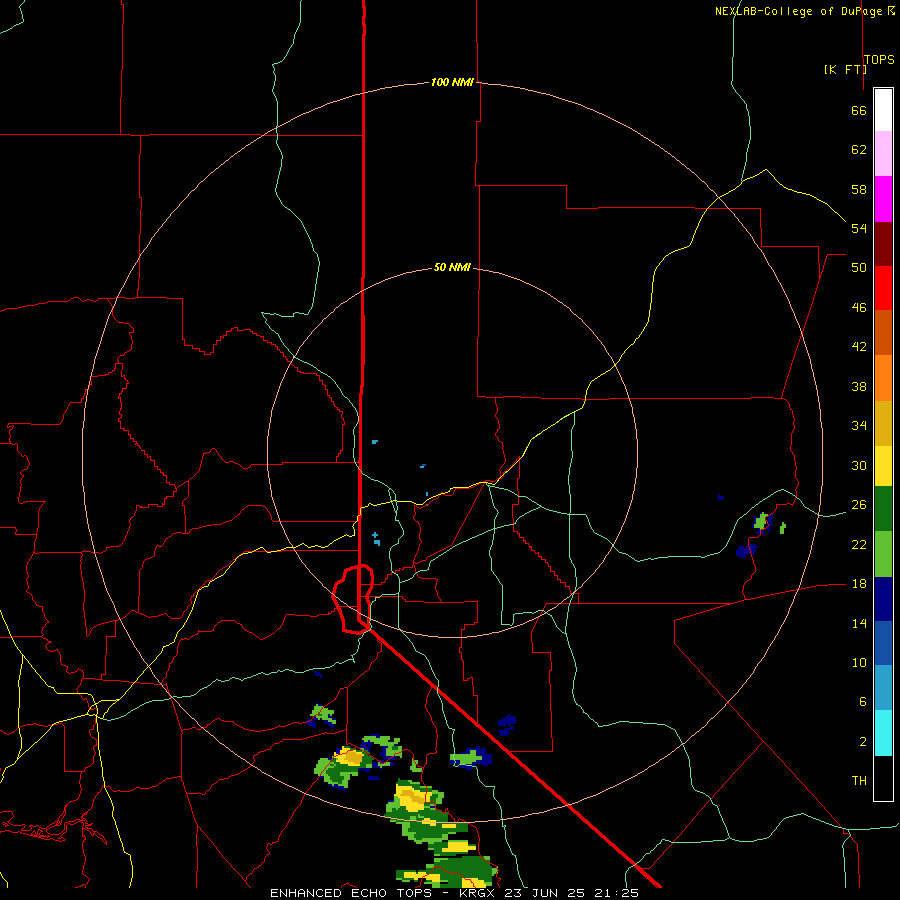
Task: Click legend value "46"
Action: 859,308
